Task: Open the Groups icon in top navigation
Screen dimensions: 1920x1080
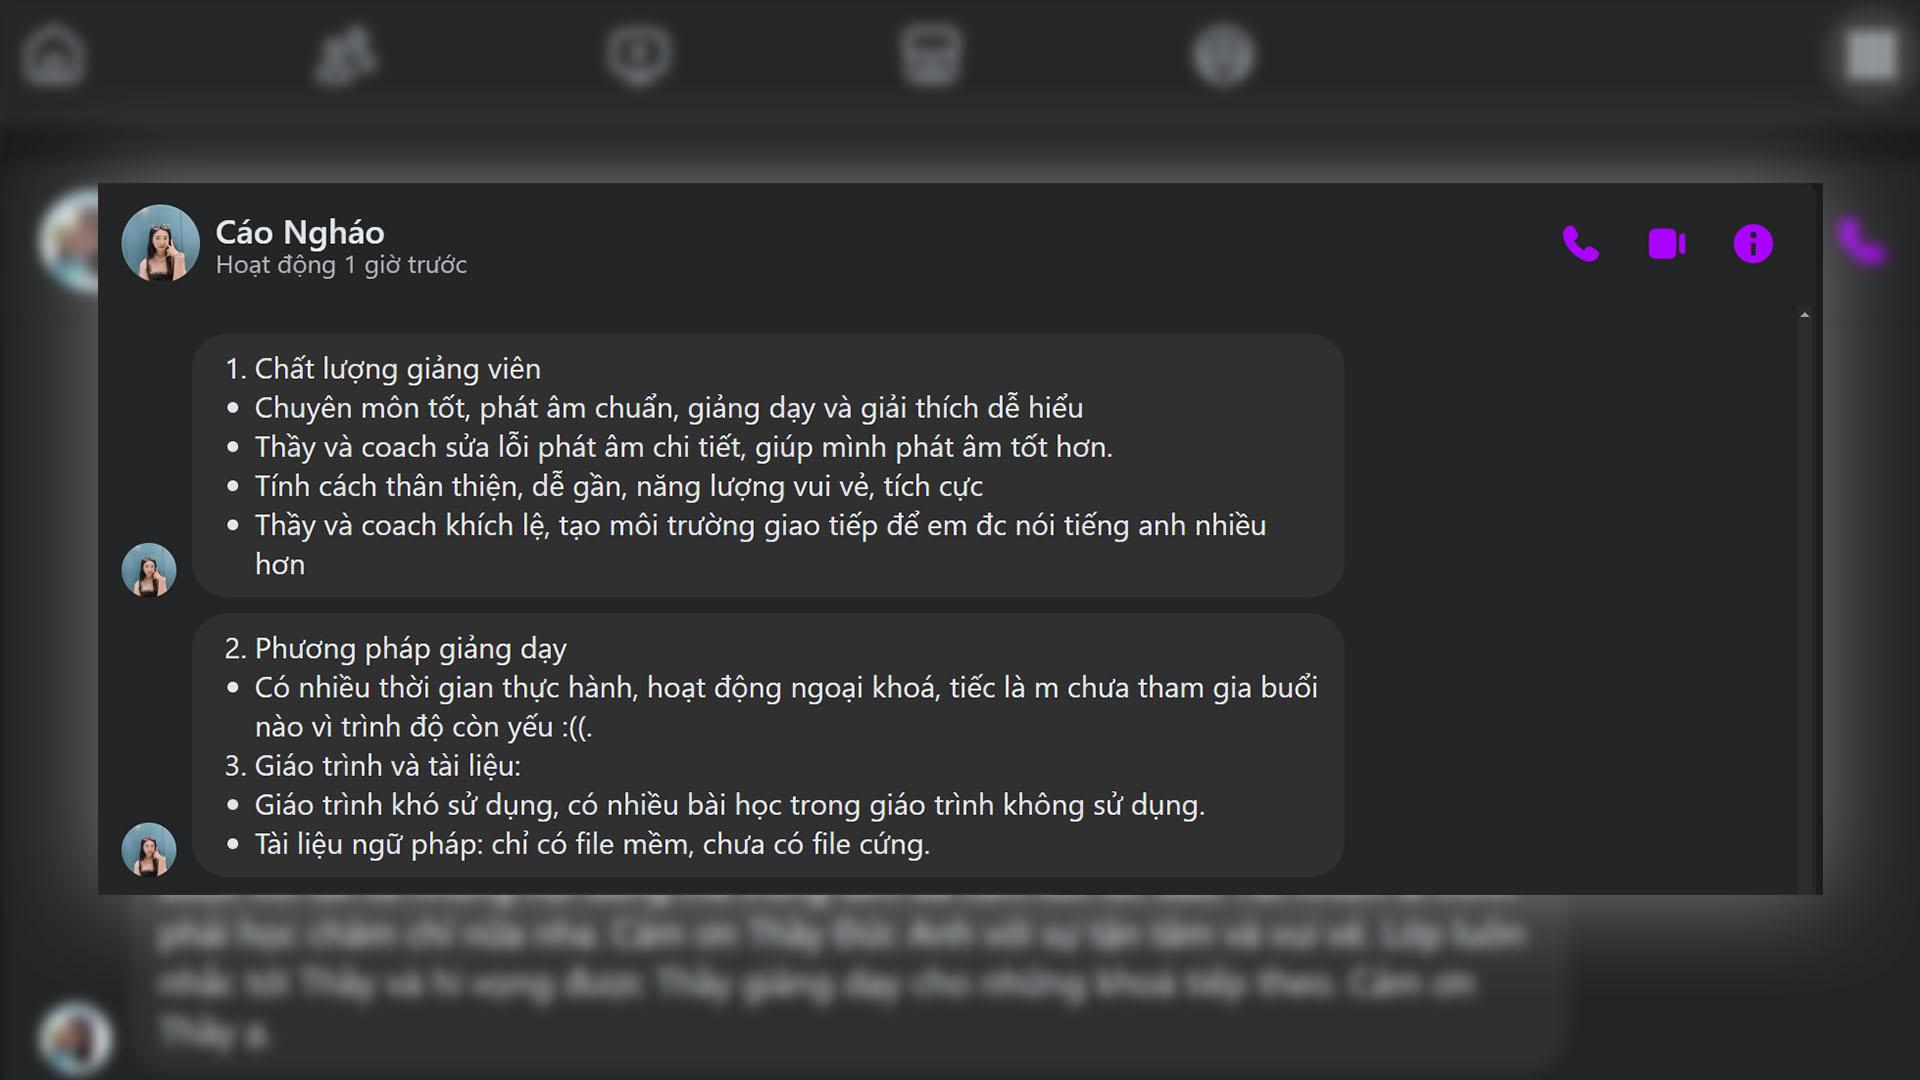Action: pyautogui.click(x=1223, y=54)
